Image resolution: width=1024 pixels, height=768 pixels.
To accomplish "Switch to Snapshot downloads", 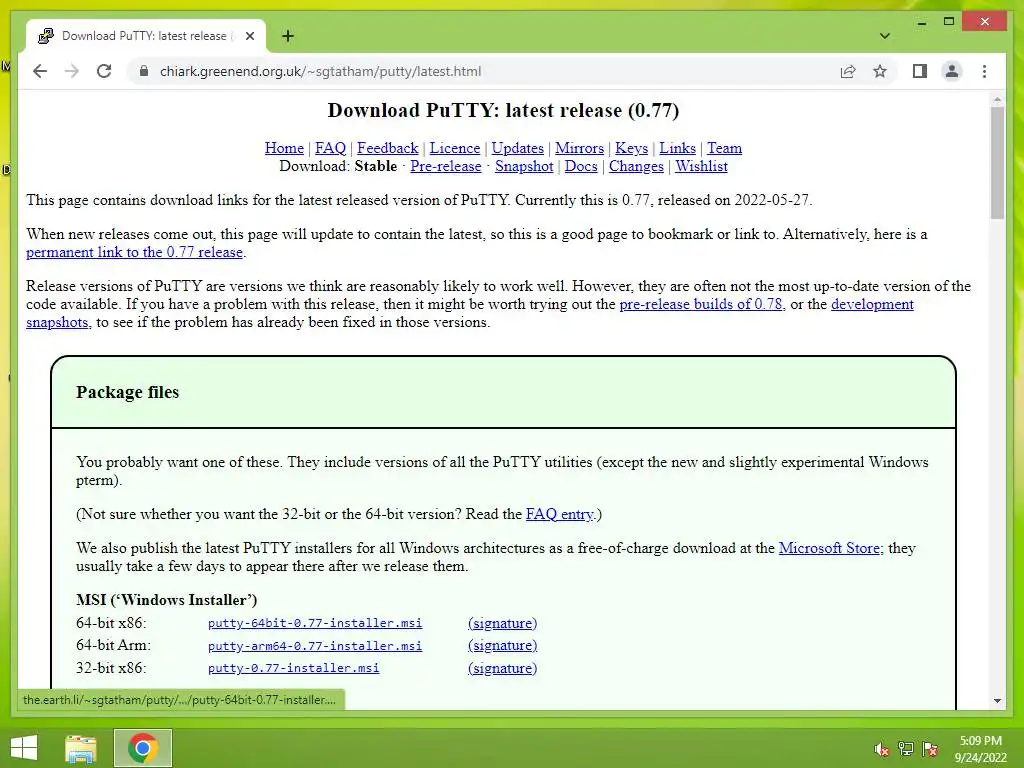I will [524, 167].
